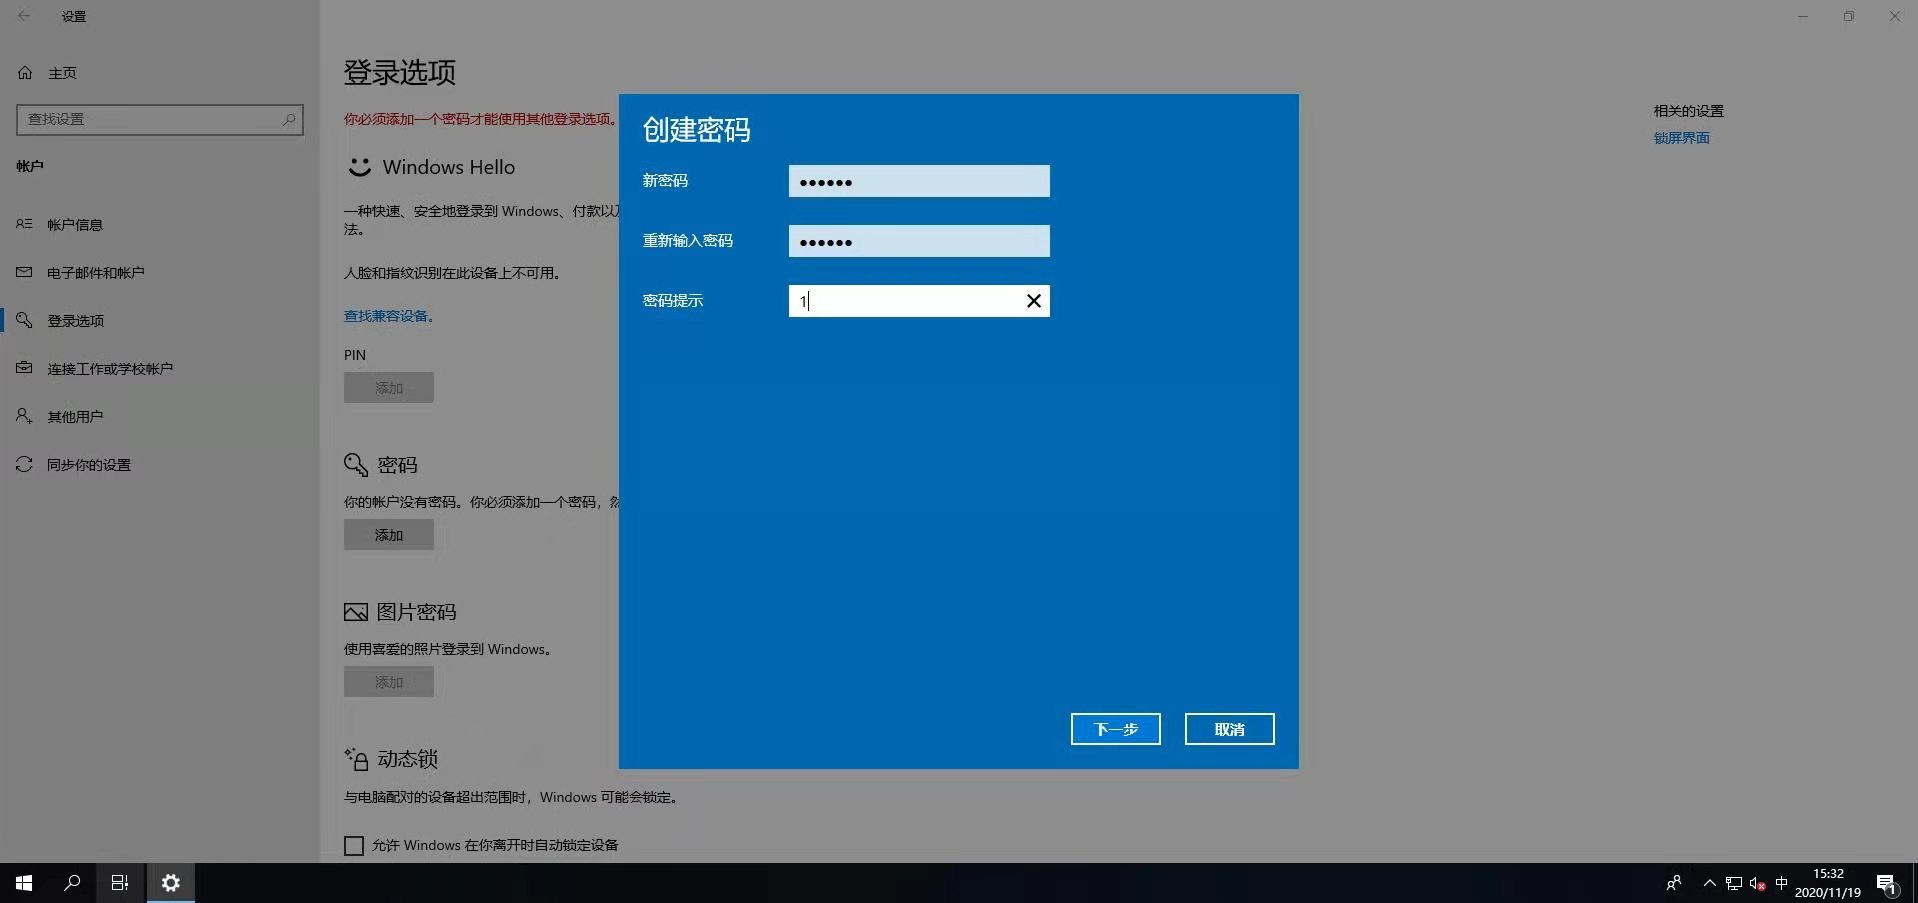Click the muted volume tray icon
Image resolution: width=1918 pixels, height=903 pixels.
point(1757,883)
